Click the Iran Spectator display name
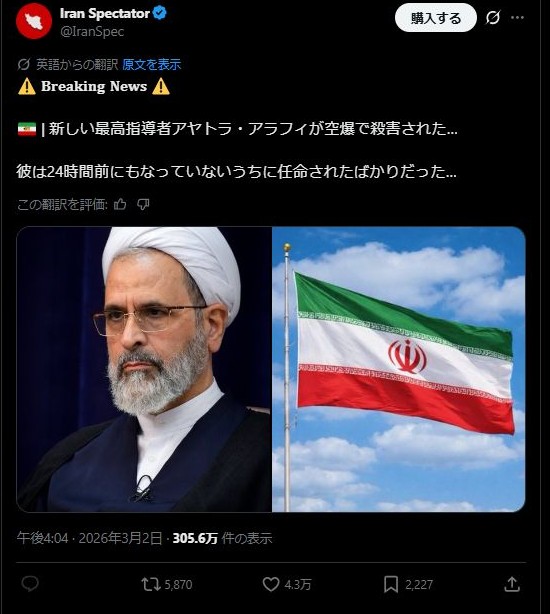The height and width of the screenshot is (614, 550). point(105,13)
